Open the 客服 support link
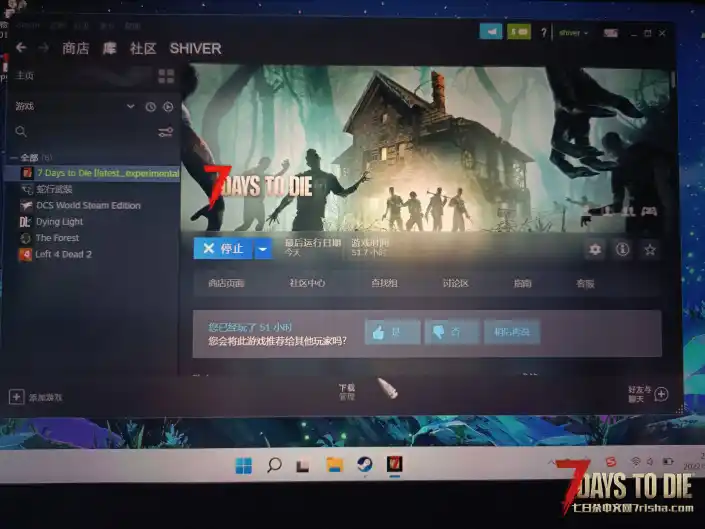The image size is (705, 529). point(585,284)
